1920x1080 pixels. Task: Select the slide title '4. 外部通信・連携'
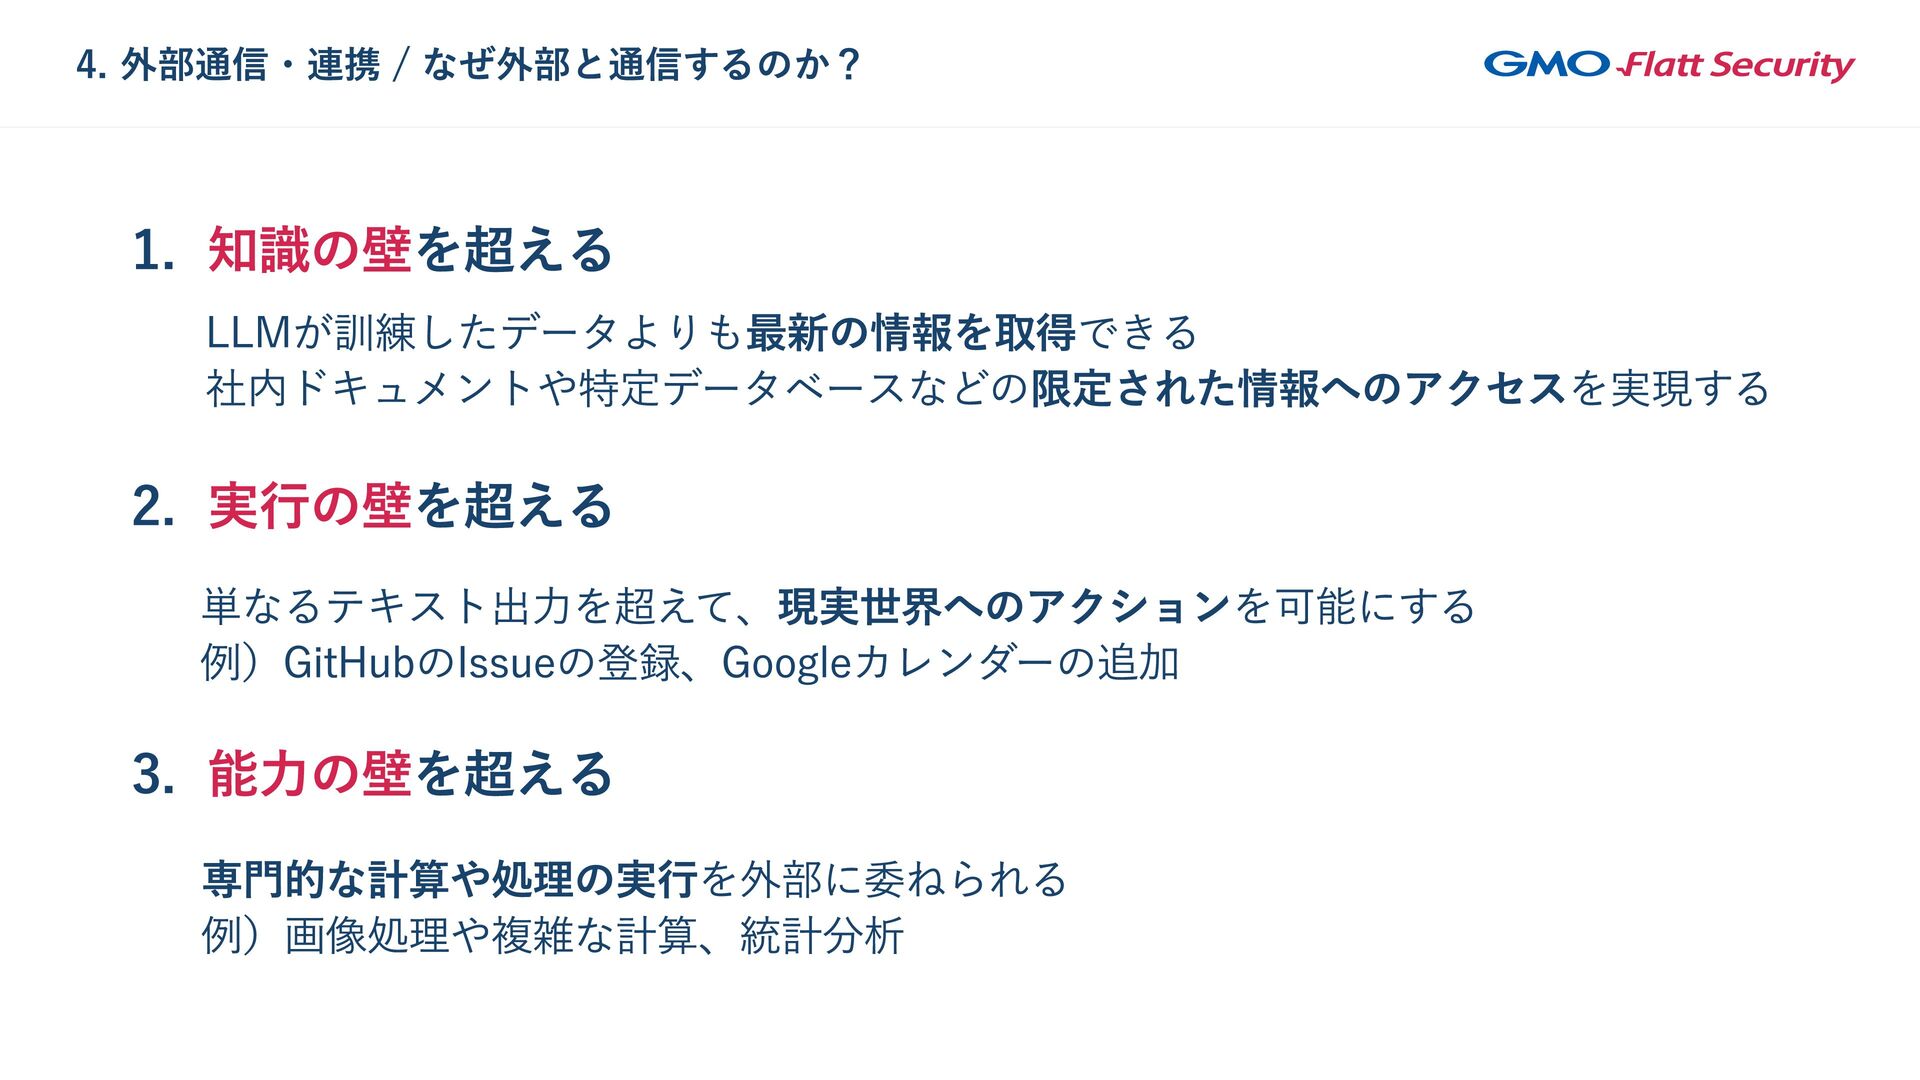(x=228, y=65)
